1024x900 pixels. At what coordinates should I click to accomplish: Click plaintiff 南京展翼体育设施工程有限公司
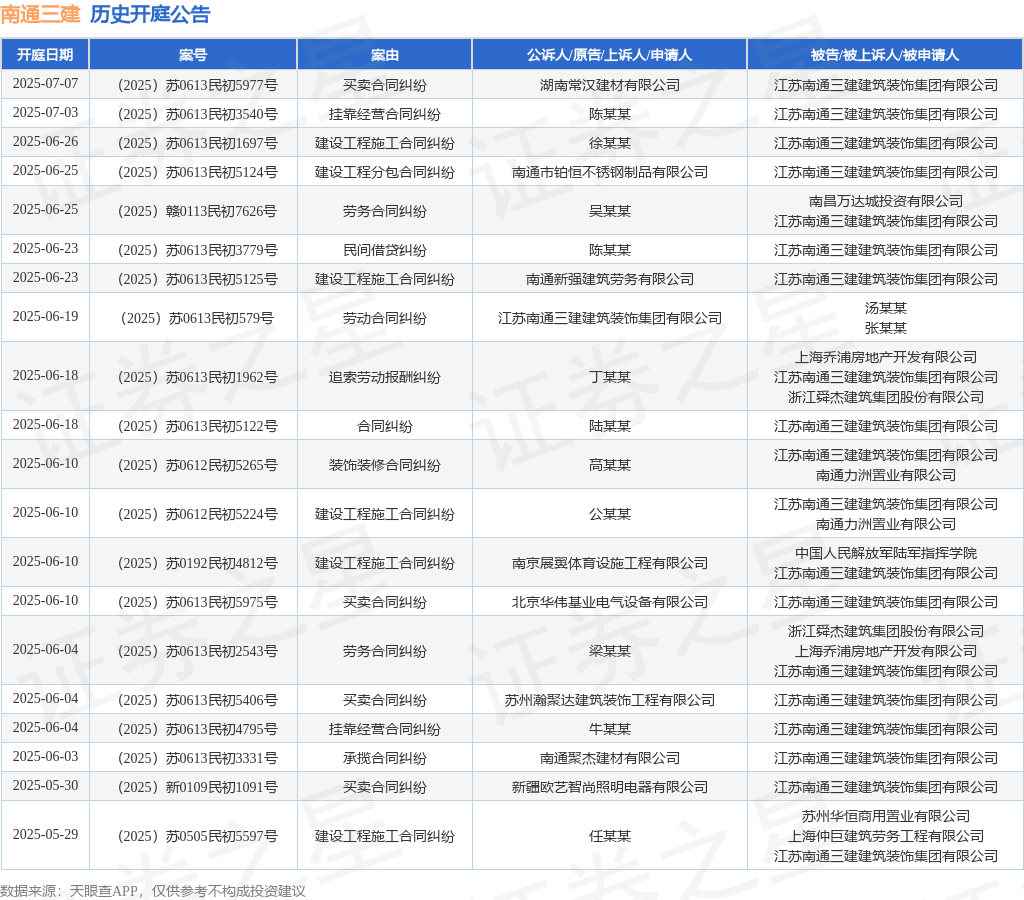[x=610, y=563]
